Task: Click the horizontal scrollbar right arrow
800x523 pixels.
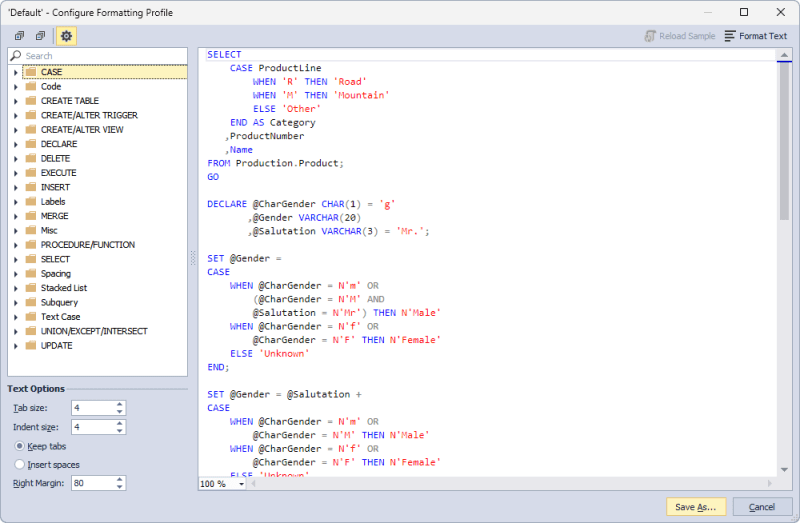Action: (x=769, y=483)
